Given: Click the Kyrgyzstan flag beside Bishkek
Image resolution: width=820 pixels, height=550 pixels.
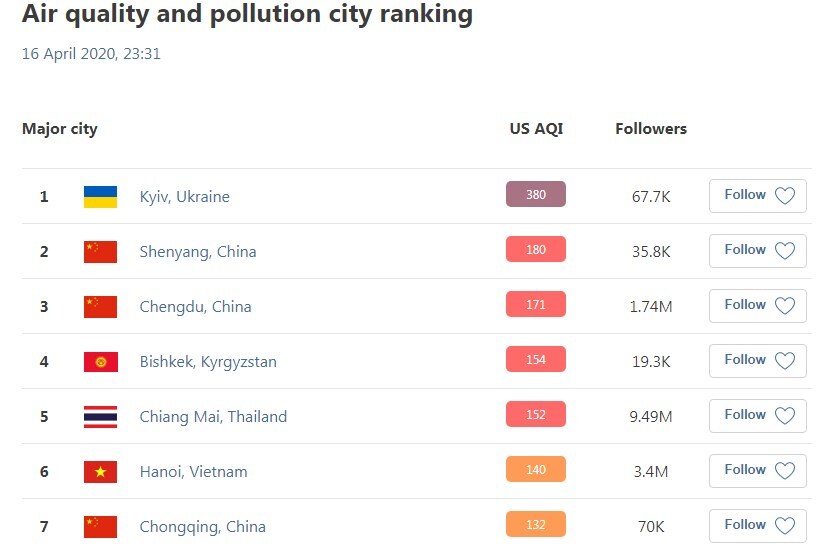Looking at the screenshot, I should pos(100,362).
